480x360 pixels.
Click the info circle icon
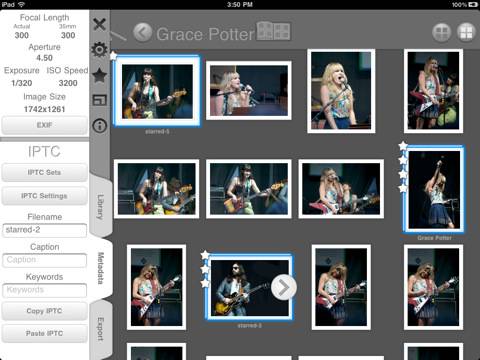click(x=100, y=126)
